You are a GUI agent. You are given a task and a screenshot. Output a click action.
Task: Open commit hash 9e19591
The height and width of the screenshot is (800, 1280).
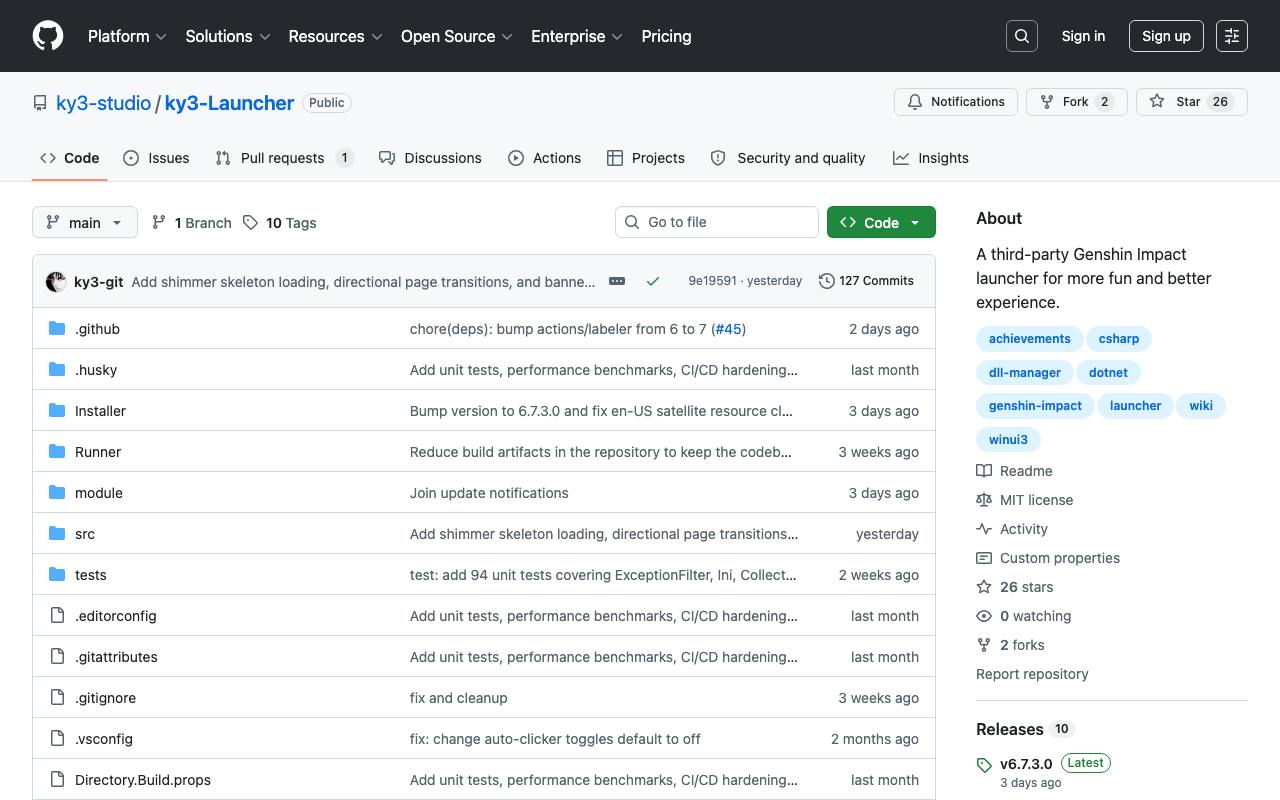(x=712, y=281)
